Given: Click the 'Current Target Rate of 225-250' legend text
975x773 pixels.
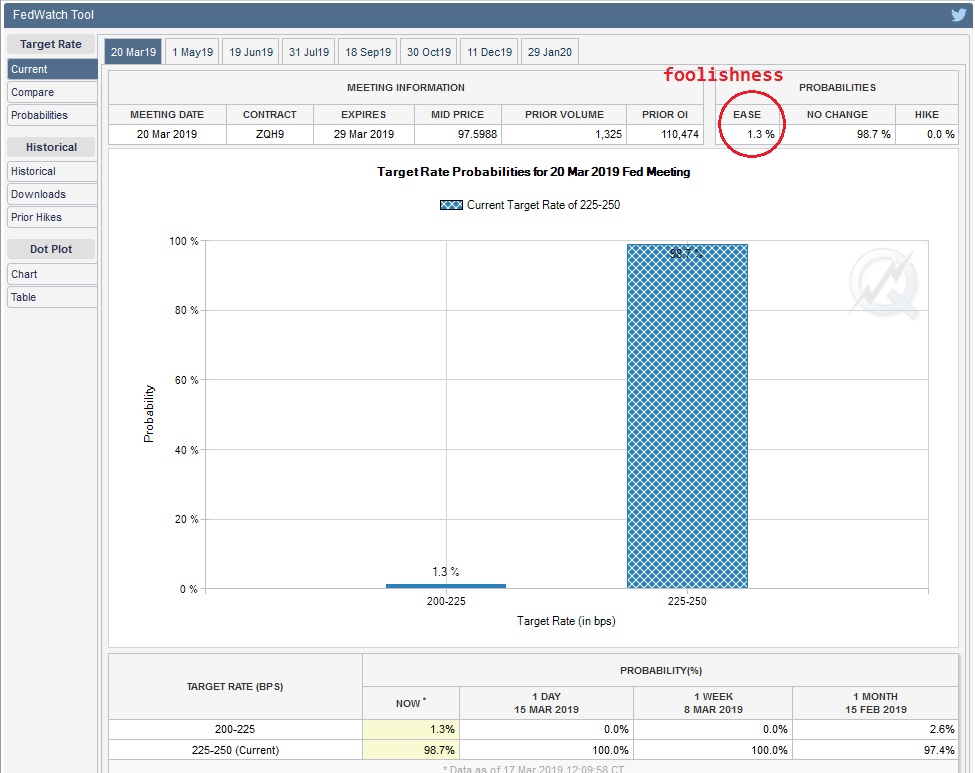Looking at the screenshot, I should (543, 205).
